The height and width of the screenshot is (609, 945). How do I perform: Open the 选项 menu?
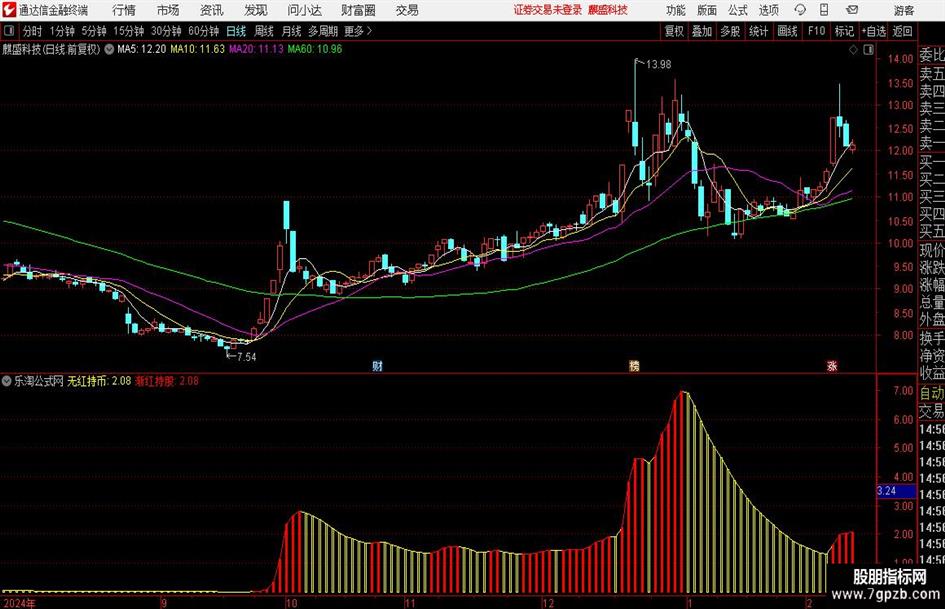768,10
